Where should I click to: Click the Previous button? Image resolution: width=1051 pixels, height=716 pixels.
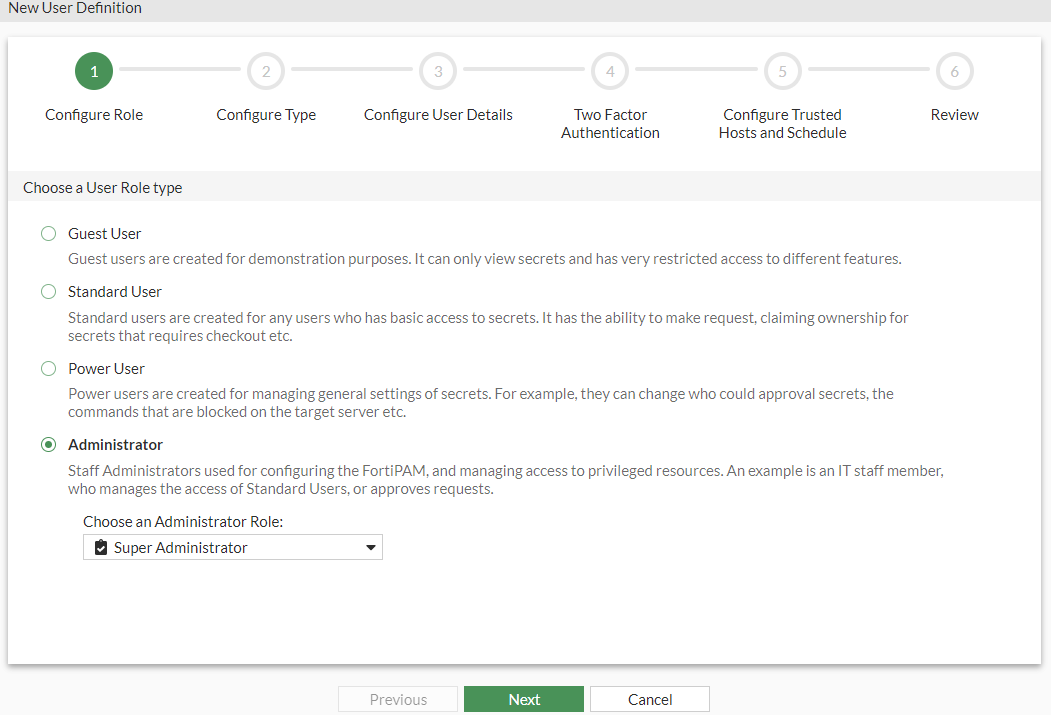pyautogui.click(x=397, y=699)
